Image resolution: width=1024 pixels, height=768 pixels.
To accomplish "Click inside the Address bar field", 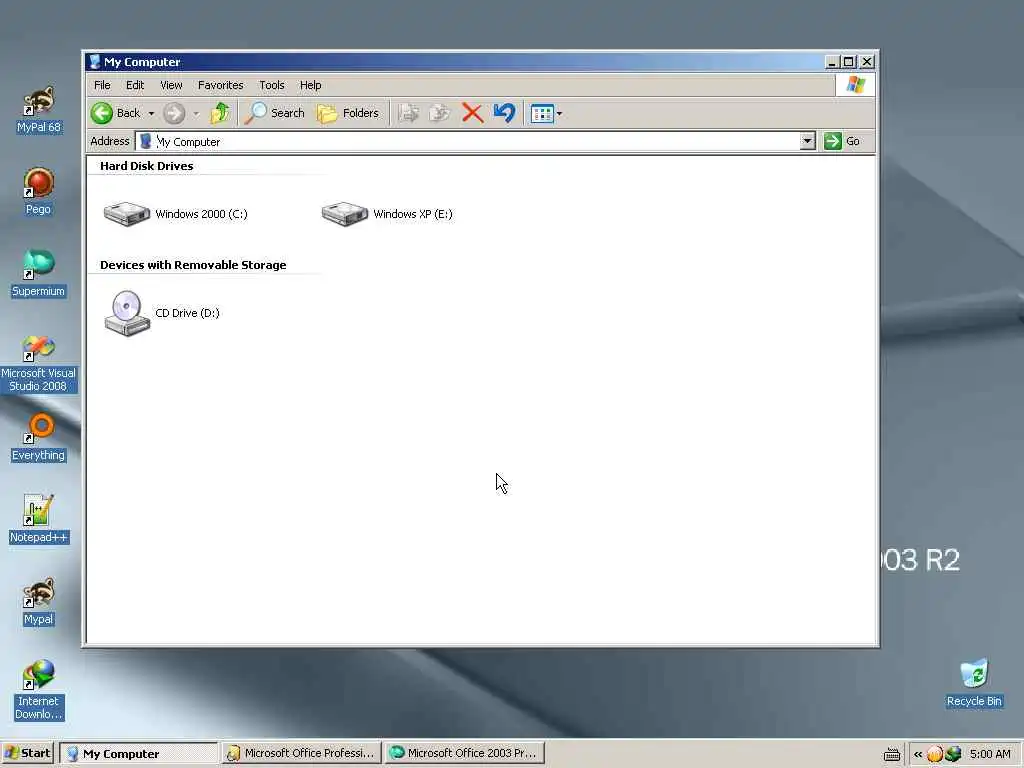I will pos(468,142).
